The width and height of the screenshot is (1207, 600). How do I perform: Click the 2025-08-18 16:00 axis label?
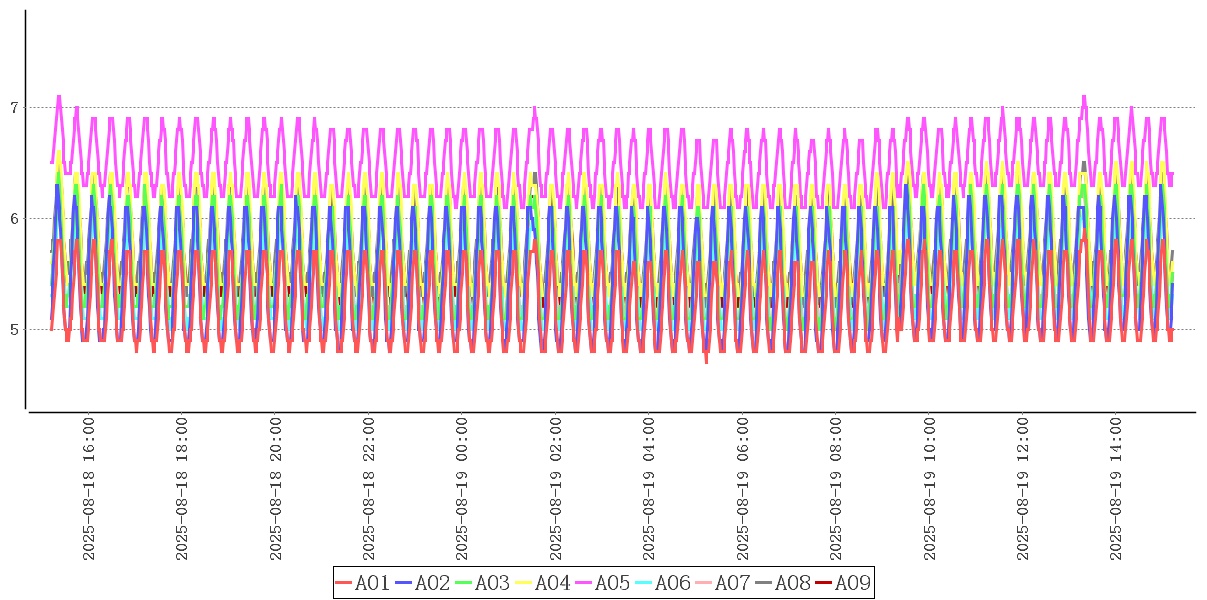[x=88, y=490]
